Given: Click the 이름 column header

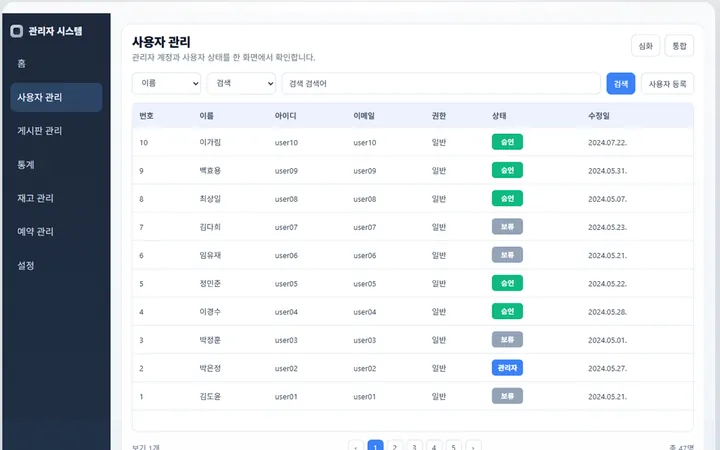Looking at the screenshot, I should (207, 116).
